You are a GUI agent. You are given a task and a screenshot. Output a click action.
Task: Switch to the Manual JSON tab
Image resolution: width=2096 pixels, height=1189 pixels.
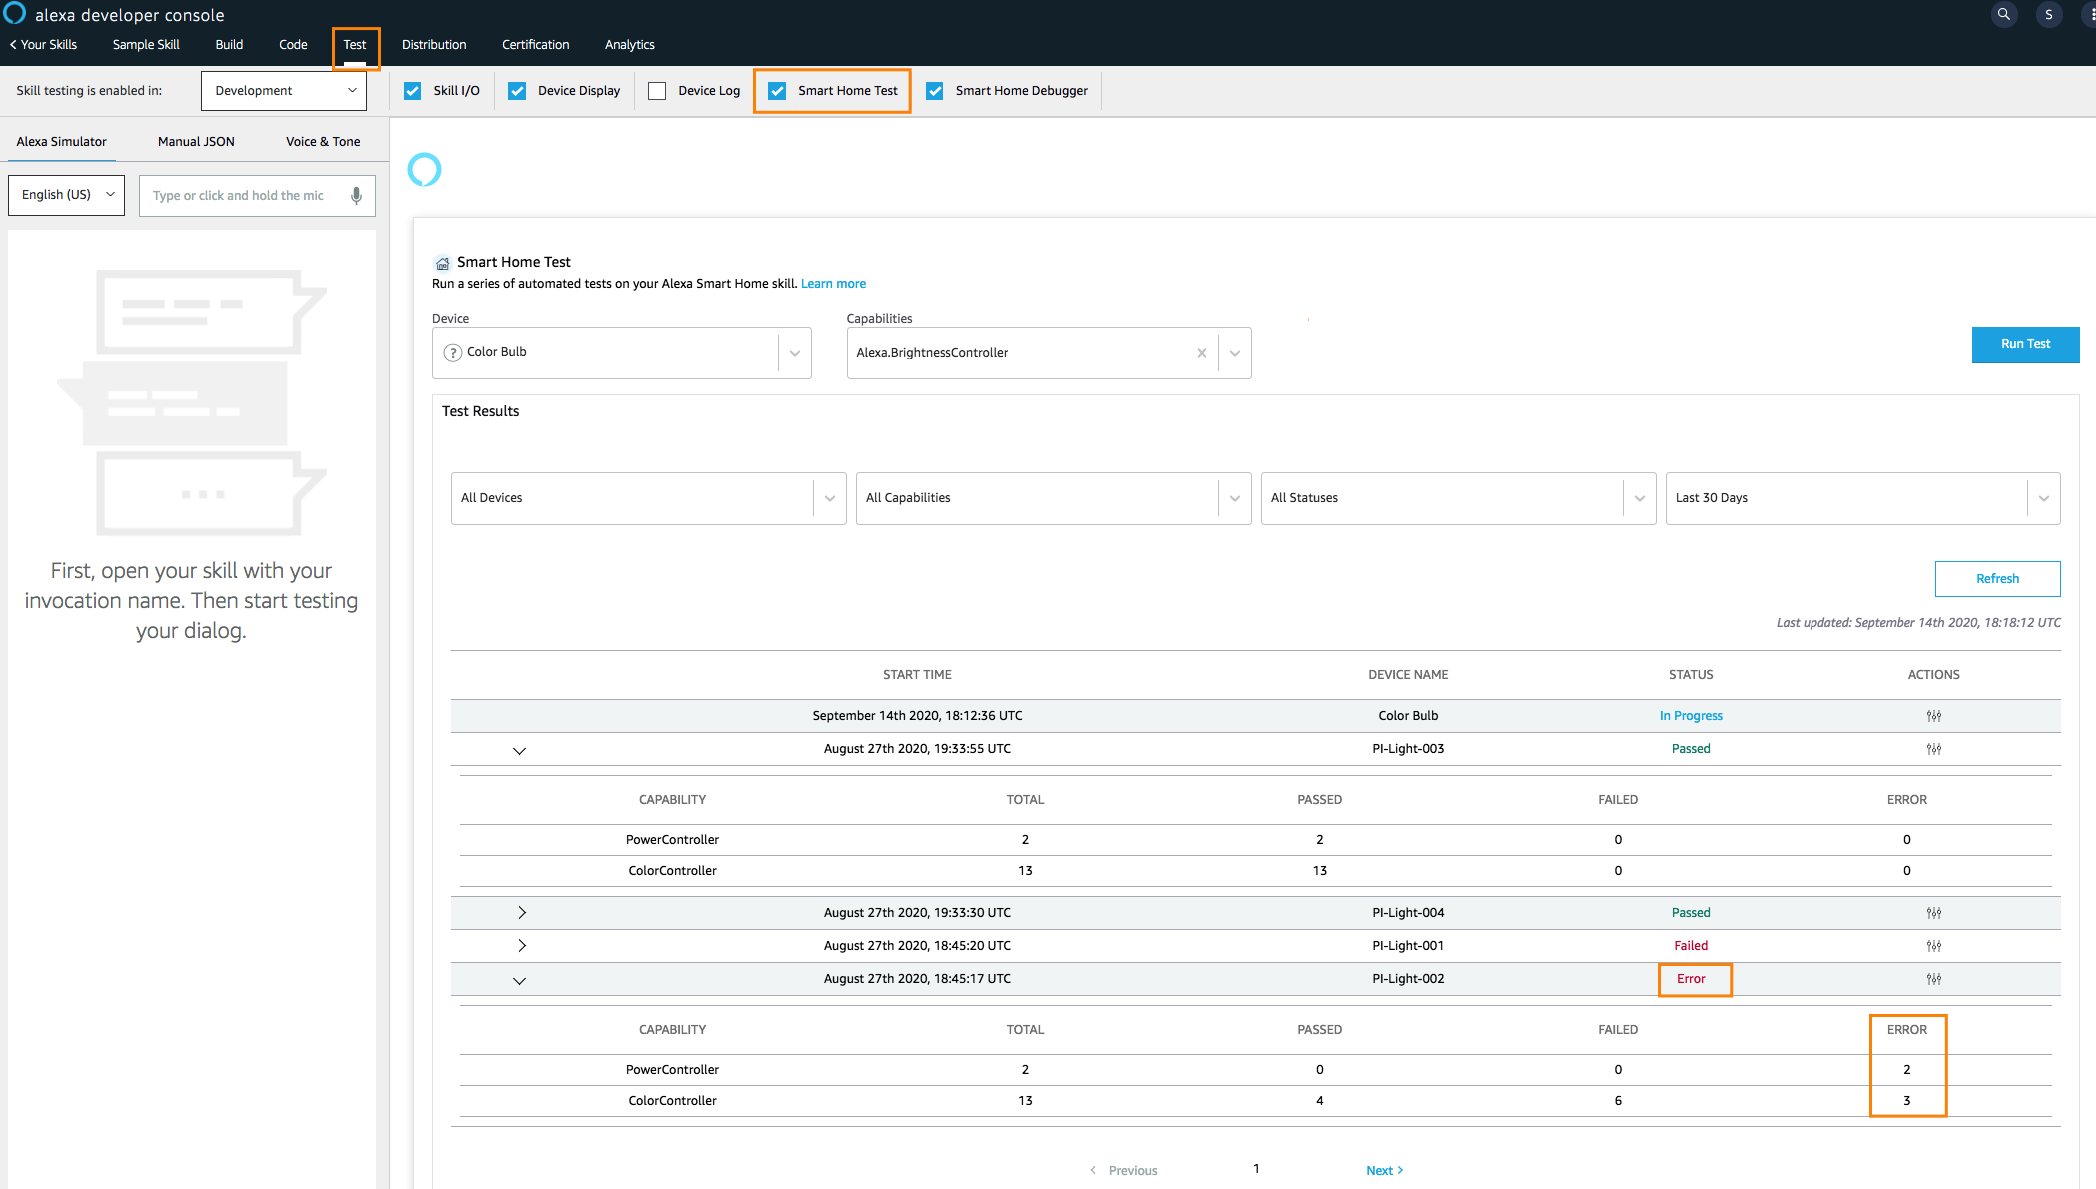click(x=196, y=142)
